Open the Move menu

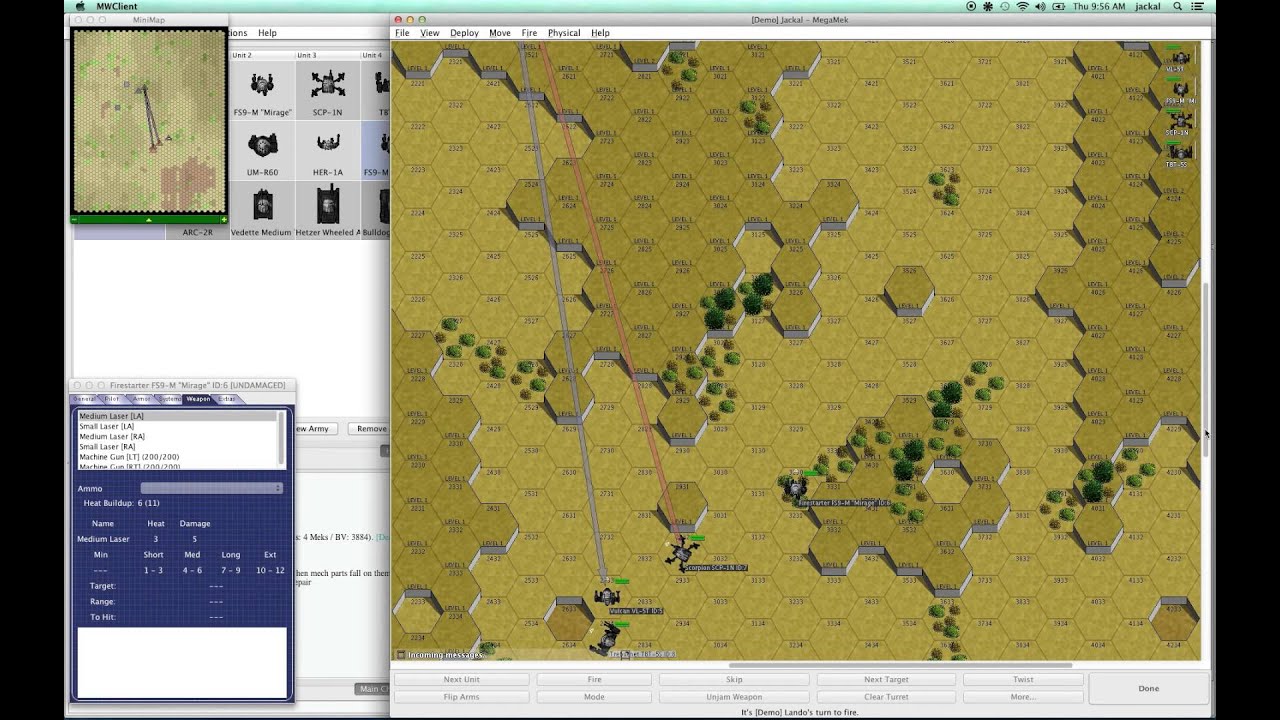[500, 33]
